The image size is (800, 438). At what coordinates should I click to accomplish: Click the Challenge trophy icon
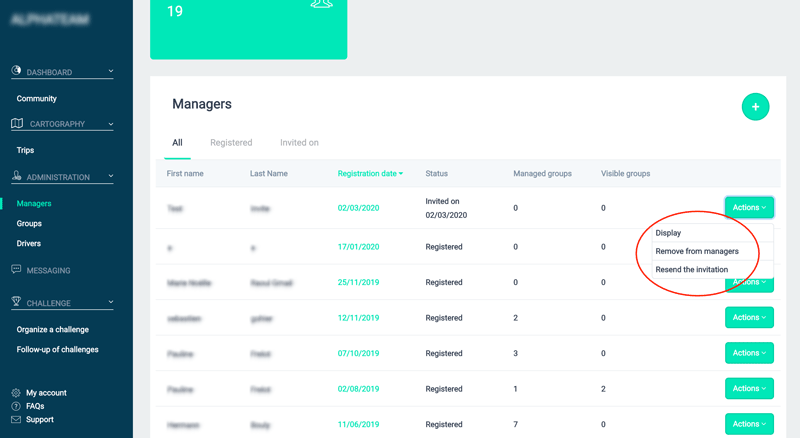[x=17, y=302]
